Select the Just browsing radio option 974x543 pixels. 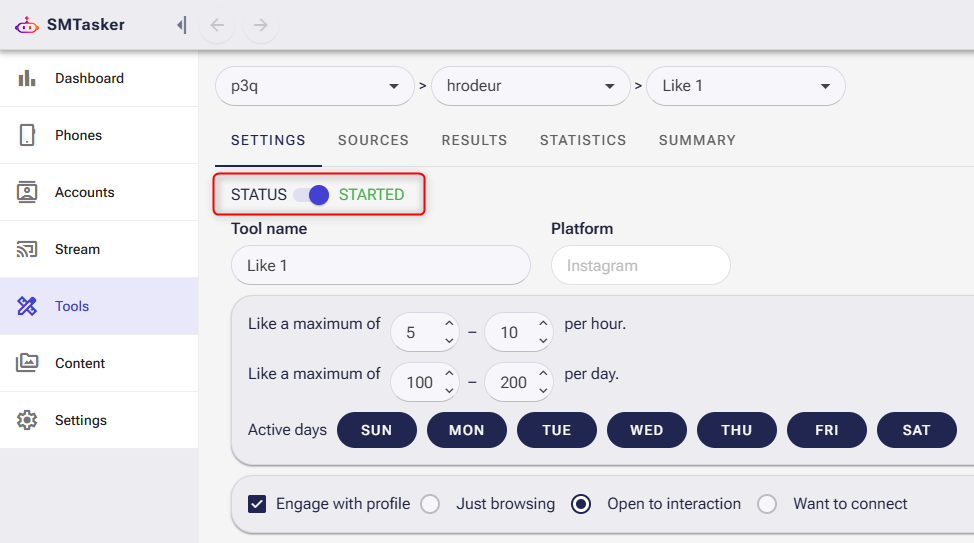pyautogui.click(x=430, y=504)
